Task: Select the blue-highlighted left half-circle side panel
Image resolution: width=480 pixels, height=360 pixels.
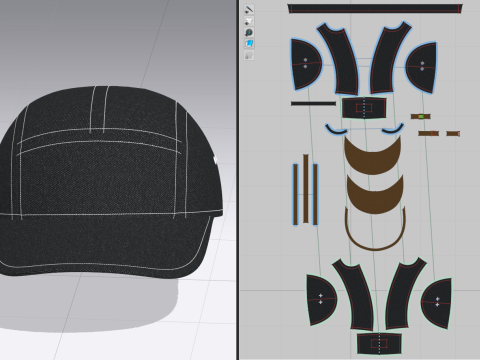Action: [305, 64]
